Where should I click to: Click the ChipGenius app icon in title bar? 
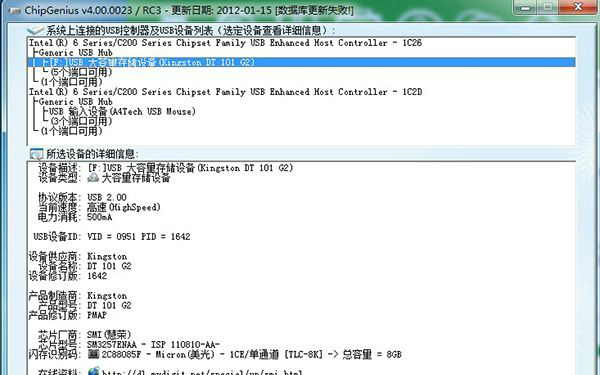click(15, 10)
